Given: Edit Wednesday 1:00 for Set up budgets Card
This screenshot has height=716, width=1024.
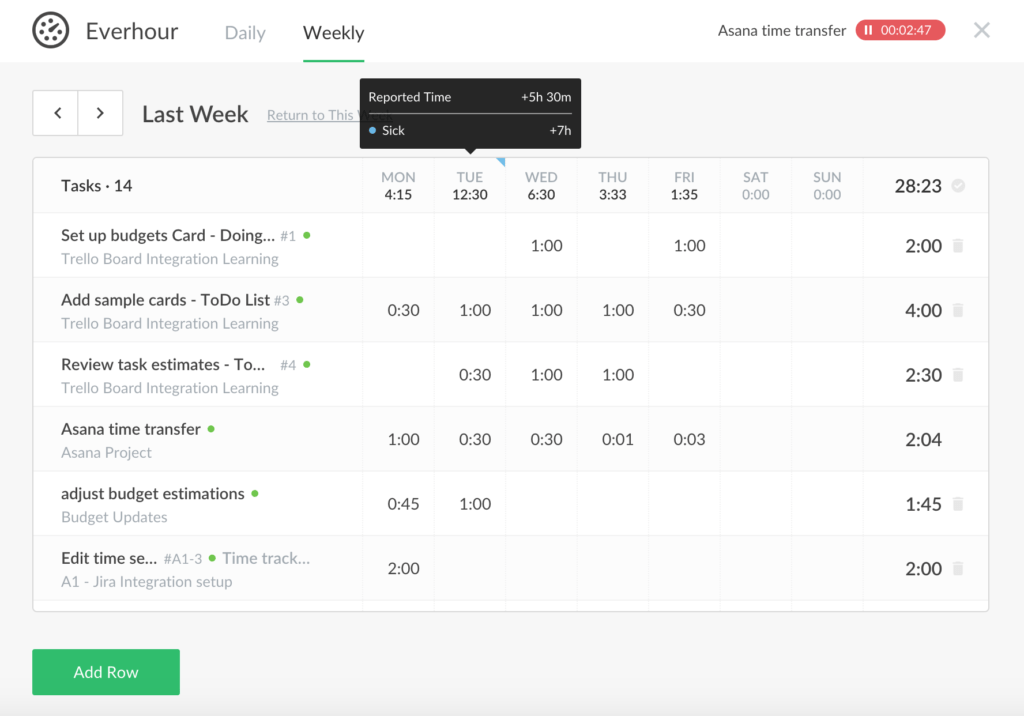Looking at the screenshot, I should [x=547, y=246].
